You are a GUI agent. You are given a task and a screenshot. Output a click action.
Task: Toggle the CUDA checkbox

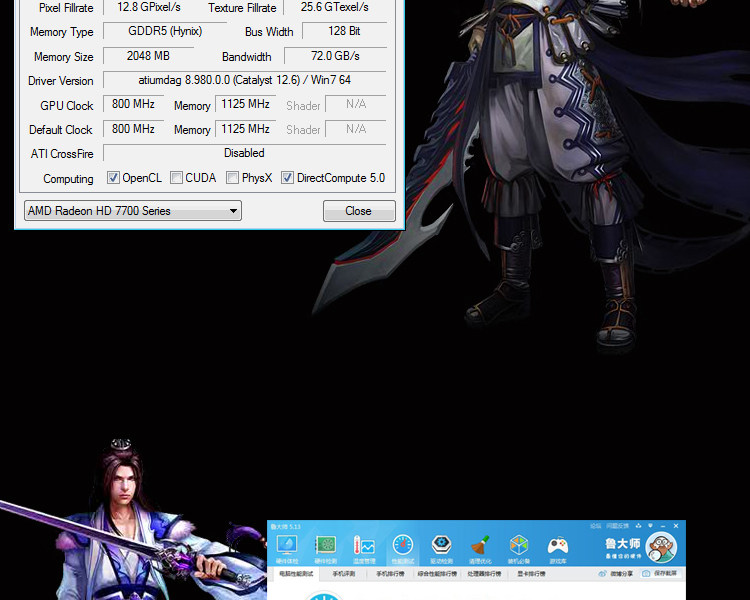coord(176,178)
